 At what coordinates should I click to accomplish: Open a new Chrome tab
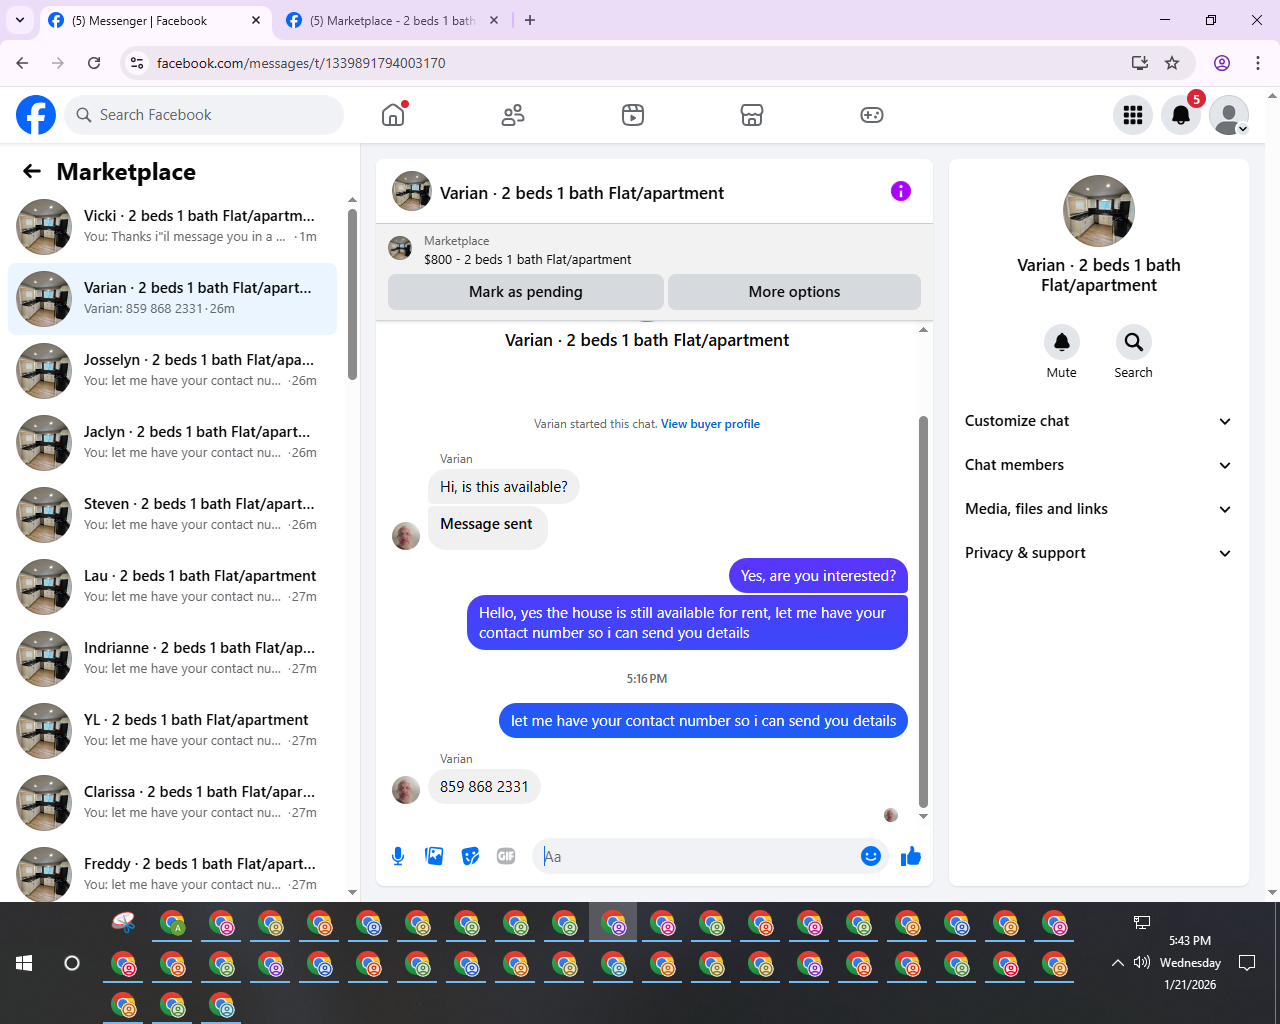pos(530,20)
